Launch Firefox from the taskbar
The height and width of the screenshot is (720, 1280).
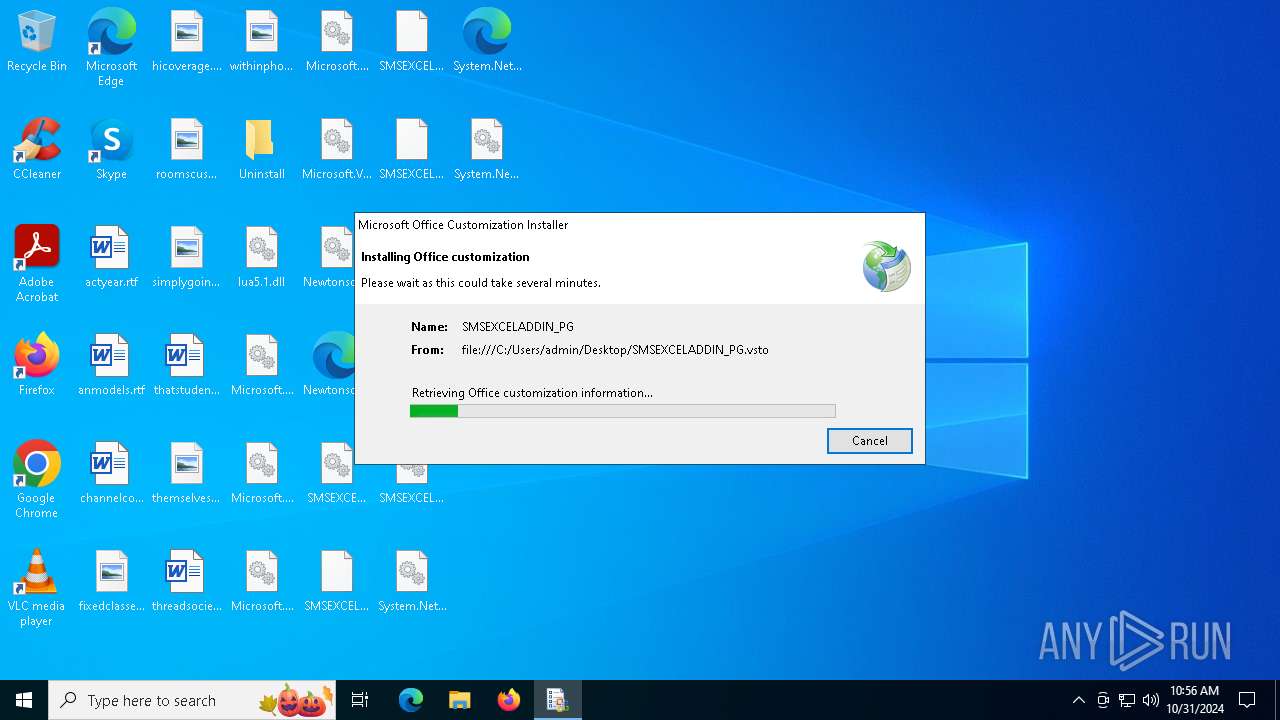(509, 700)
